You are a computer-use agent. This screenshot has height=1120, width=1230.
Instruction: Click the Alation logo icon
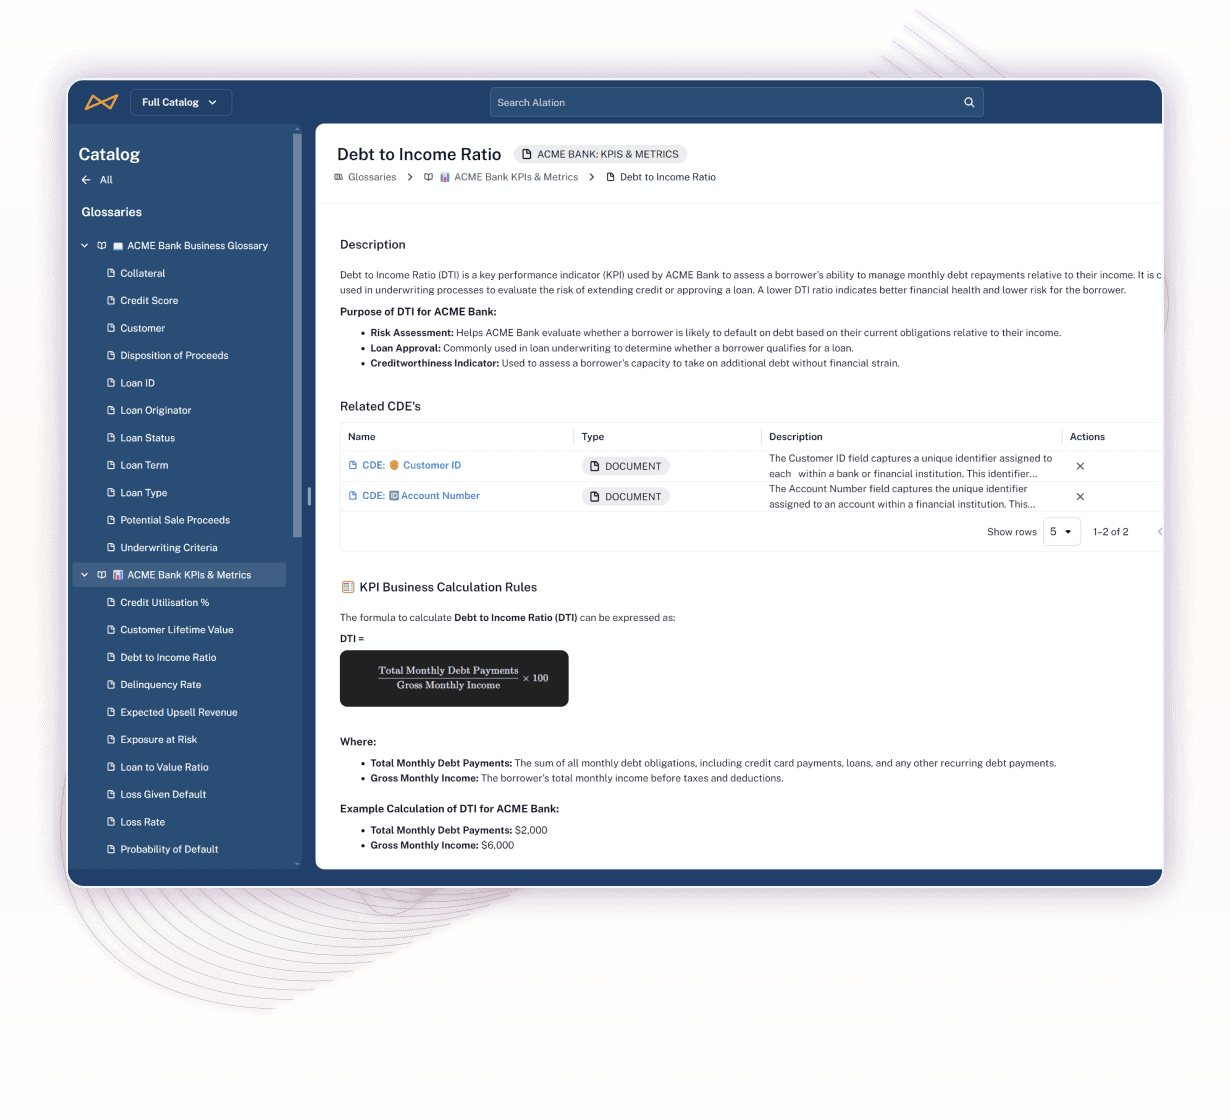[101, 102]
